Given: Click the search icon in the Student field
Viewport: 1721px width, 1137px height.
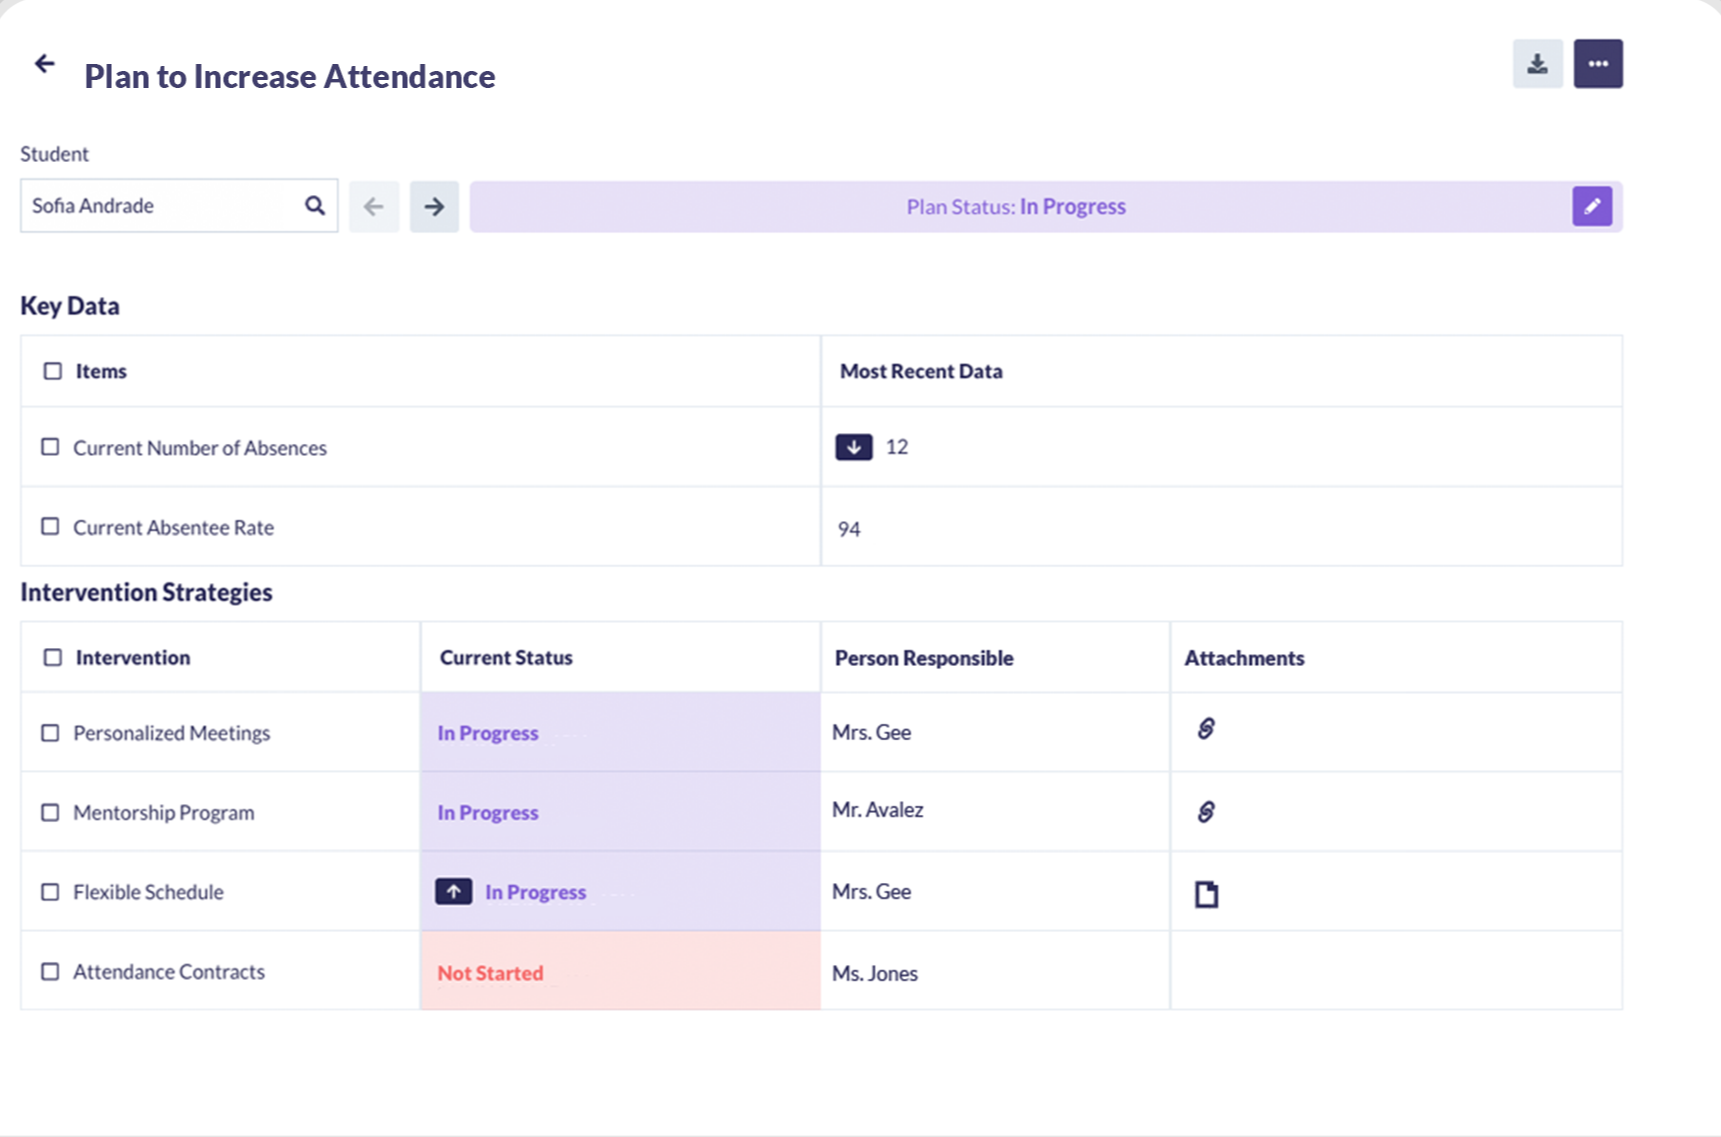Looking at the screenshot, I should coord(315,206).
